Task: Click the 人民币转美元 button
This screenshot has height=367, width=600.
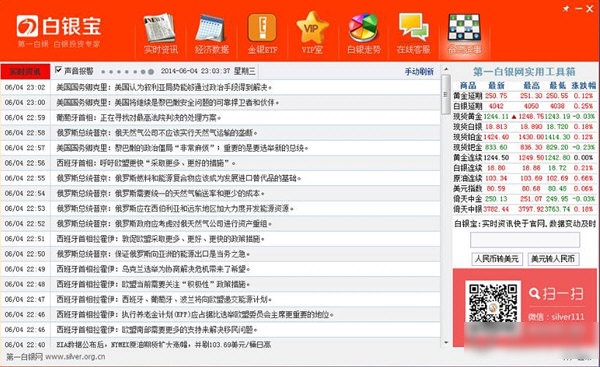Action: click(x=497, y=259)
